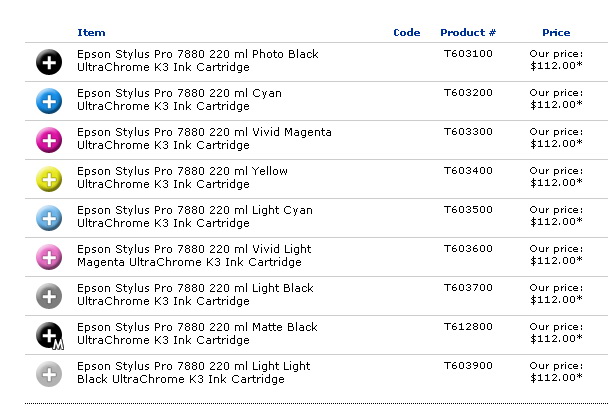Image resolution: width=608 pixels, height=419 pixels.
Task: Open the Vivid Magenta cartridge item title
Action: coord(204,138)
